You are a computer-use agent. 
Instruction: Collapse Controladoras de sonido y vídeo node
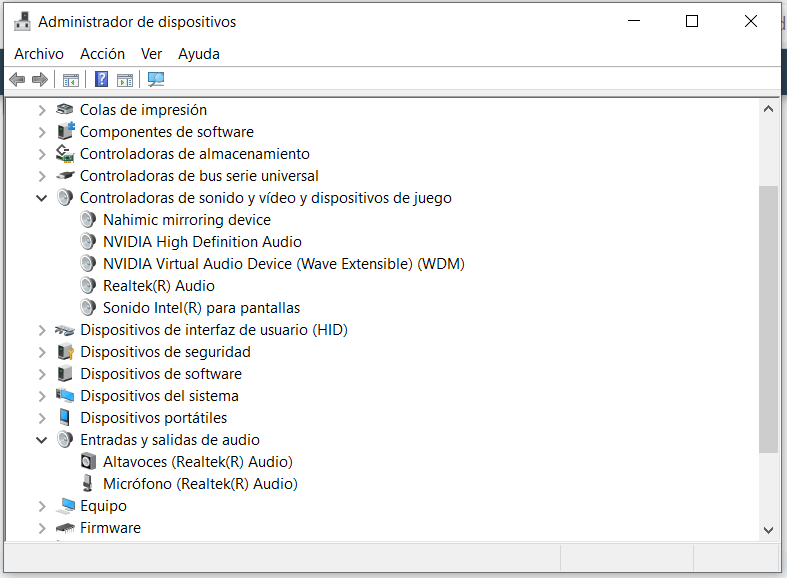coord(42,198)
